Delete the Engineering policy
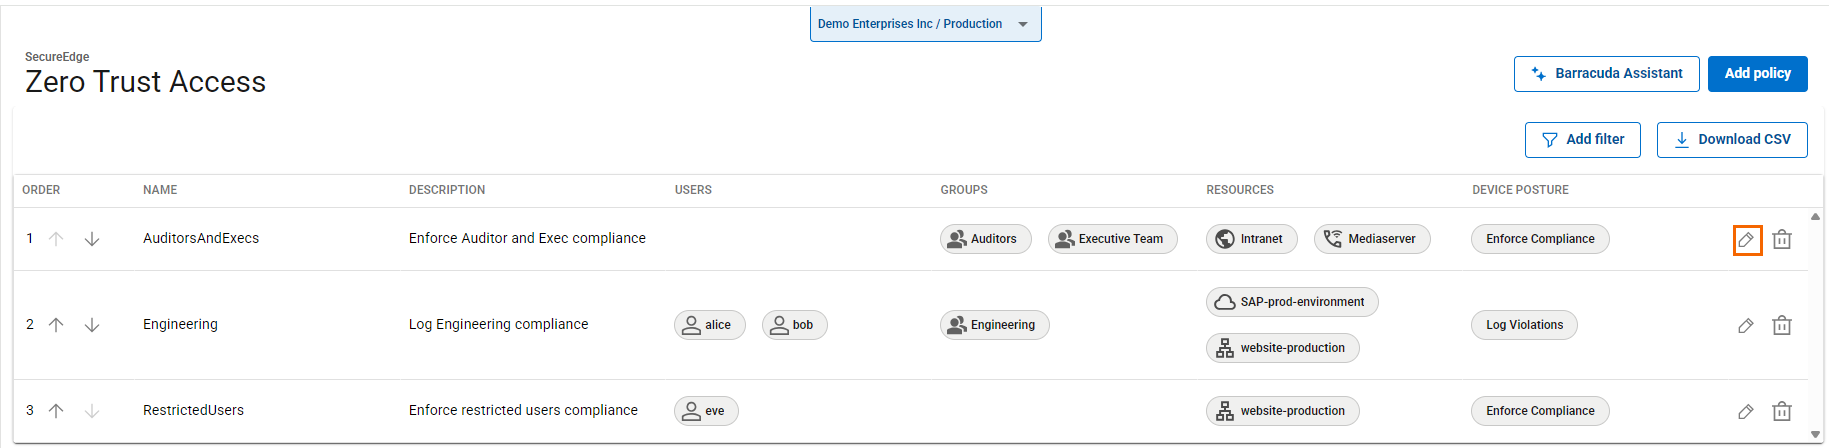 (x=1782, y=326)
